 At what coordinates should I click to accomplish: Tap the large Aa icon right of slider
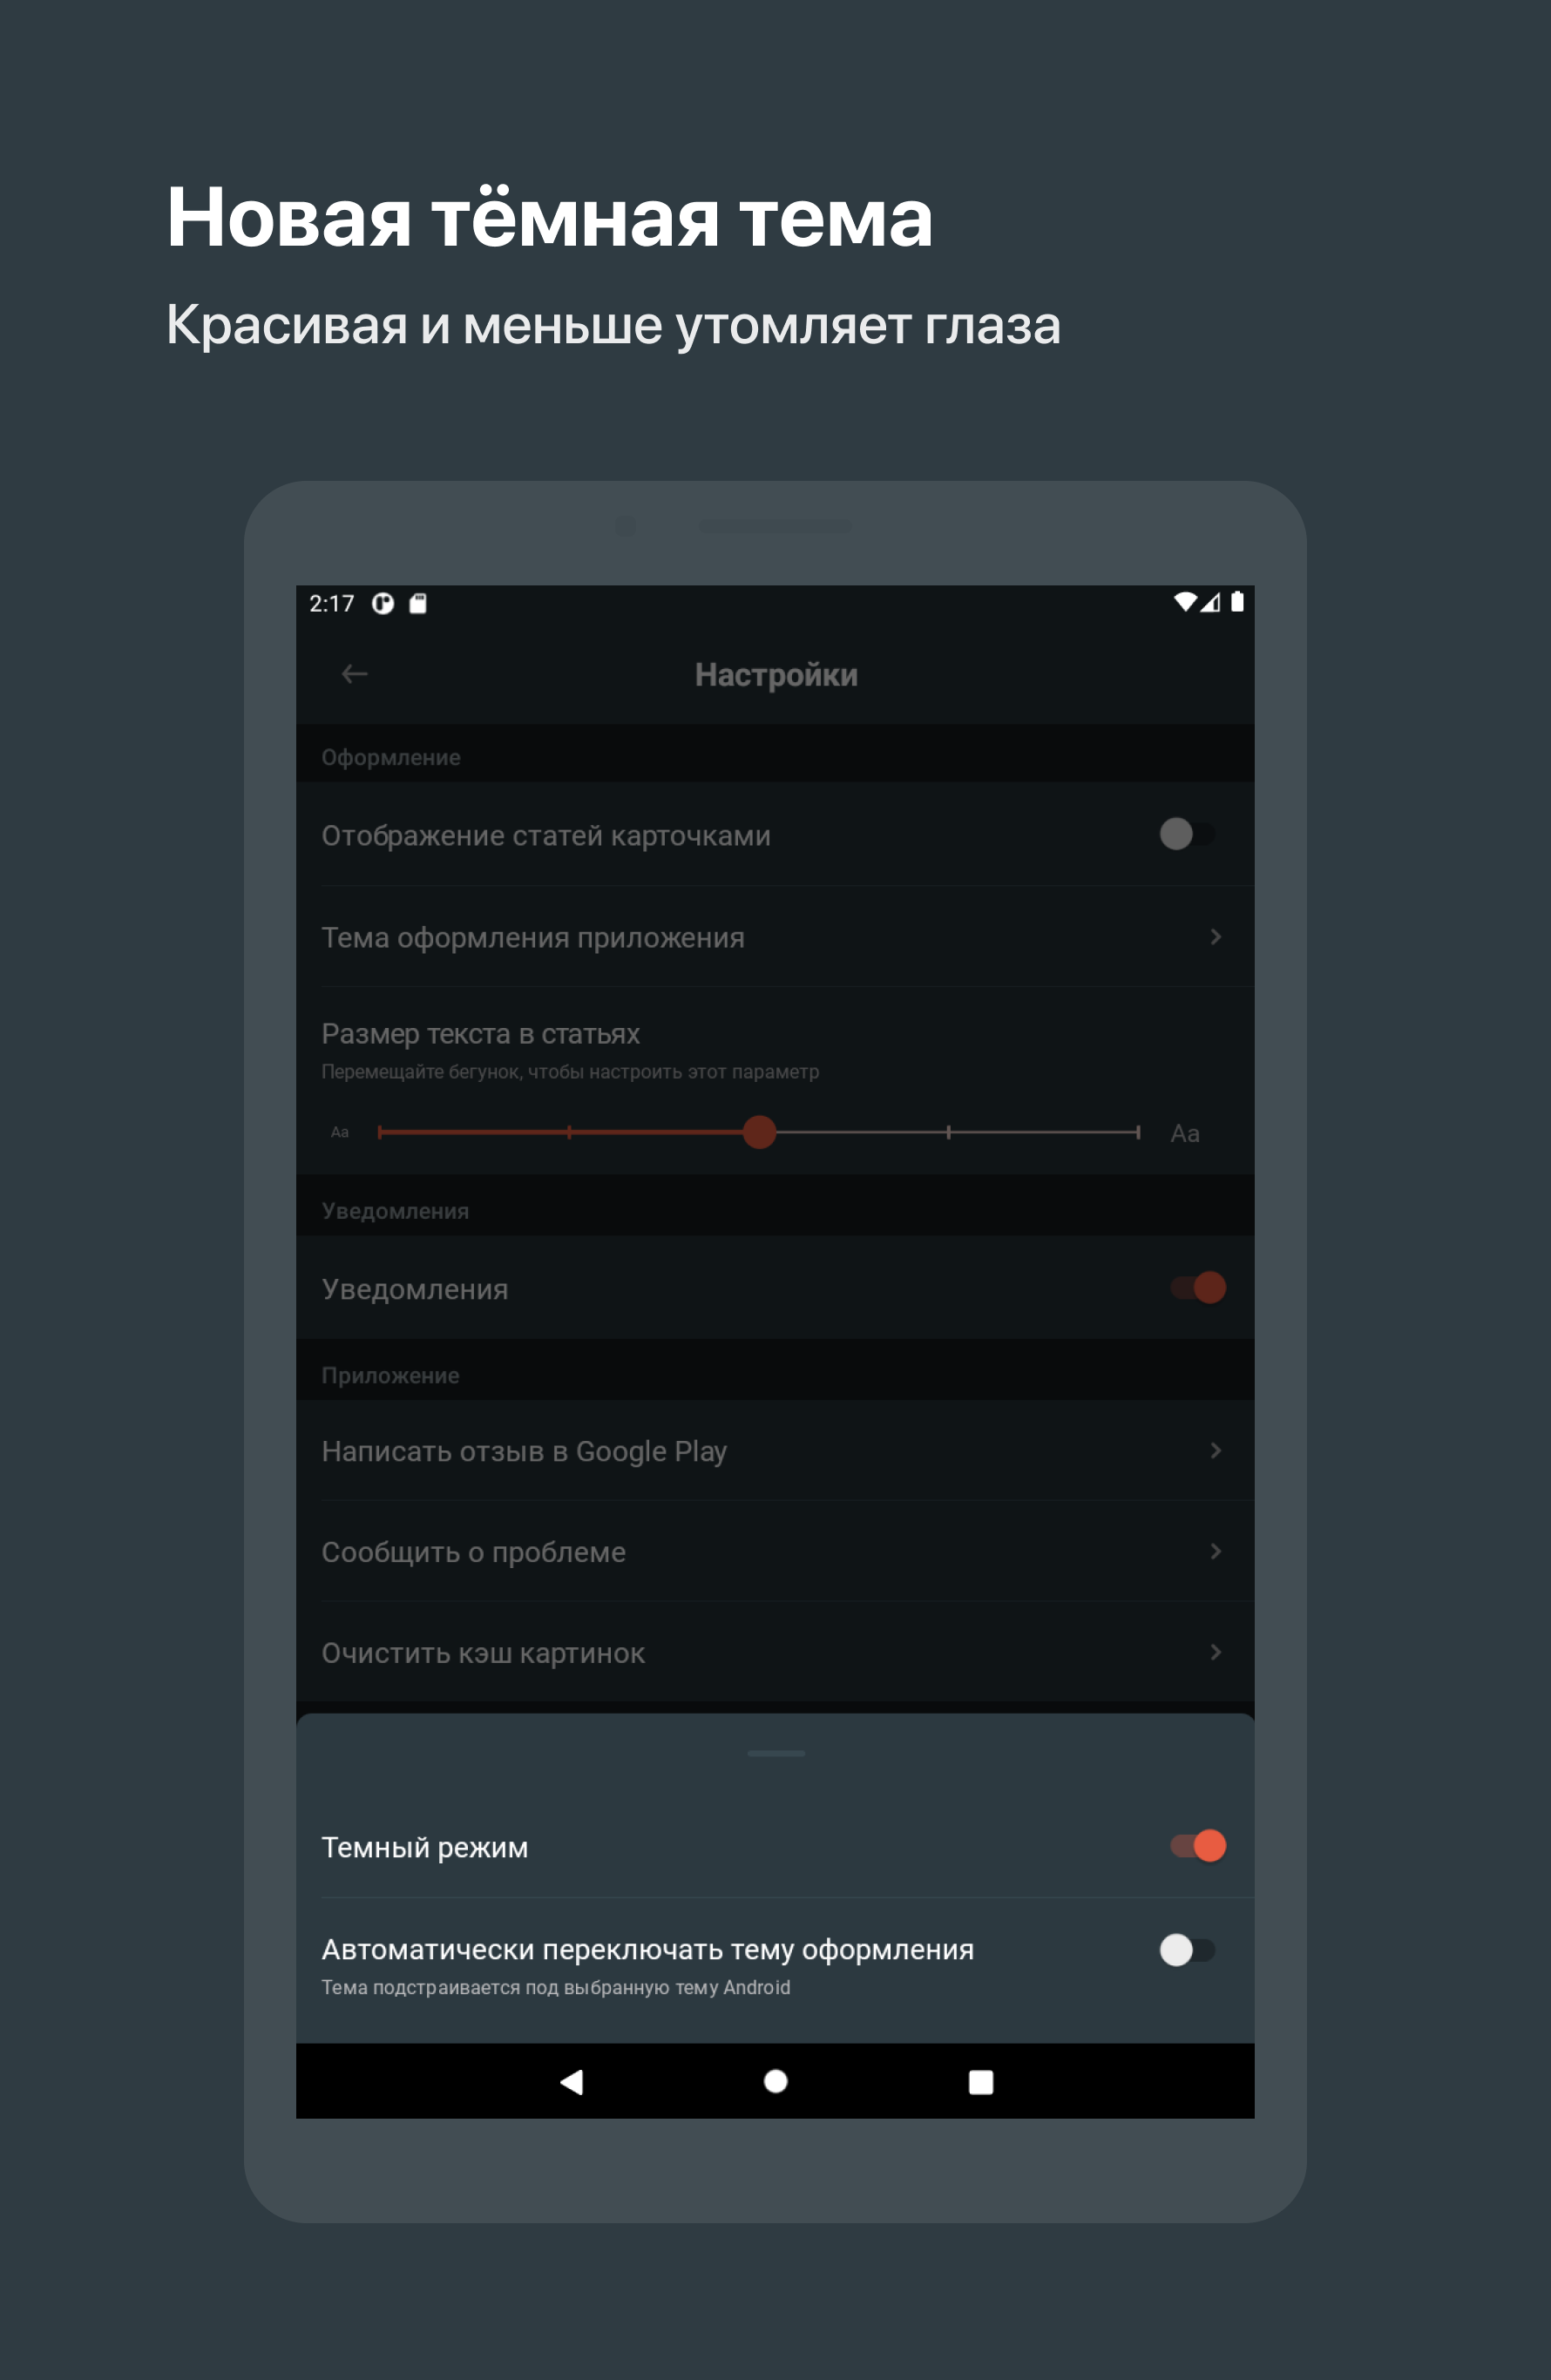[1185, 1133]
